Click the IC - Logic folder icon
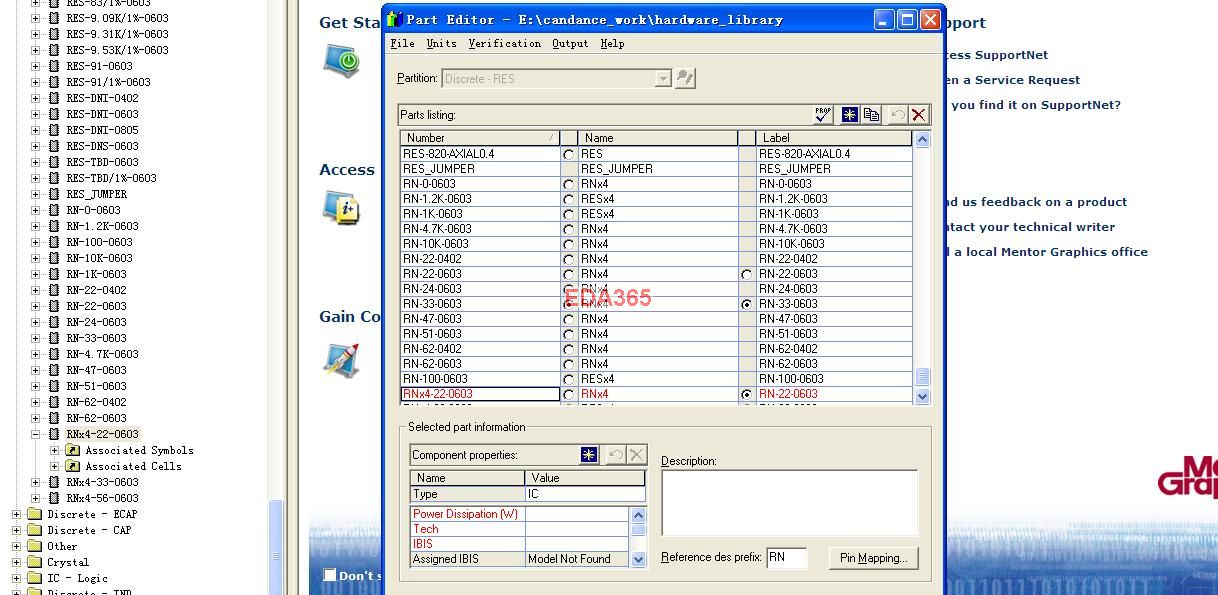This screenshot has width=1218, height=595. coord(34,578)
